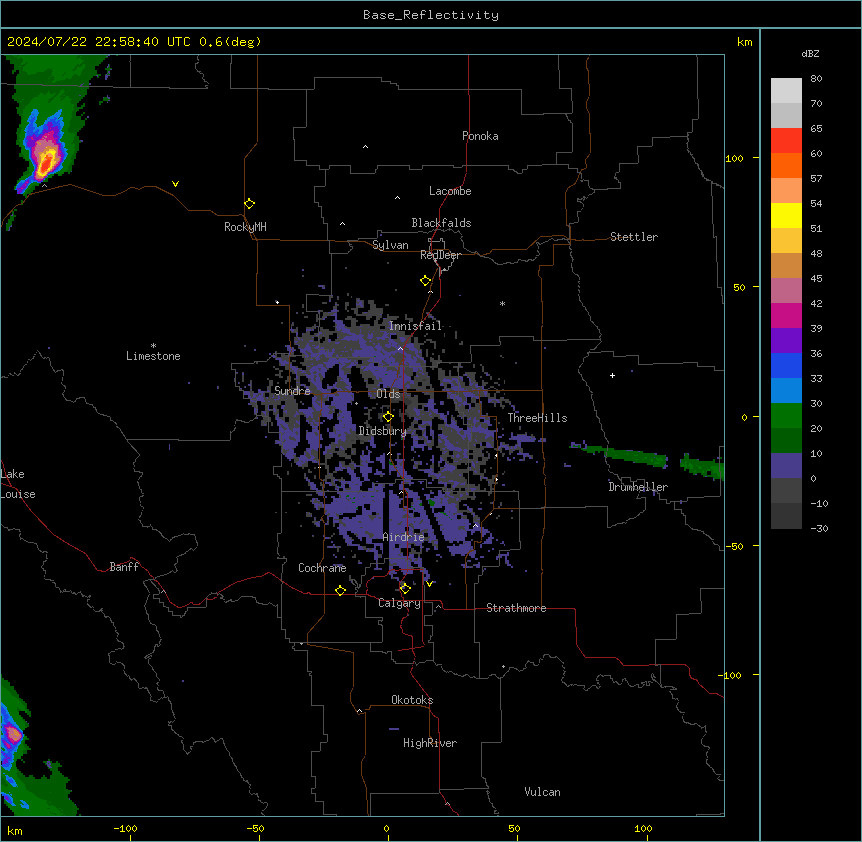Click the Didsbury label
This screenshot has height=842, width=862.
(382, 431)
